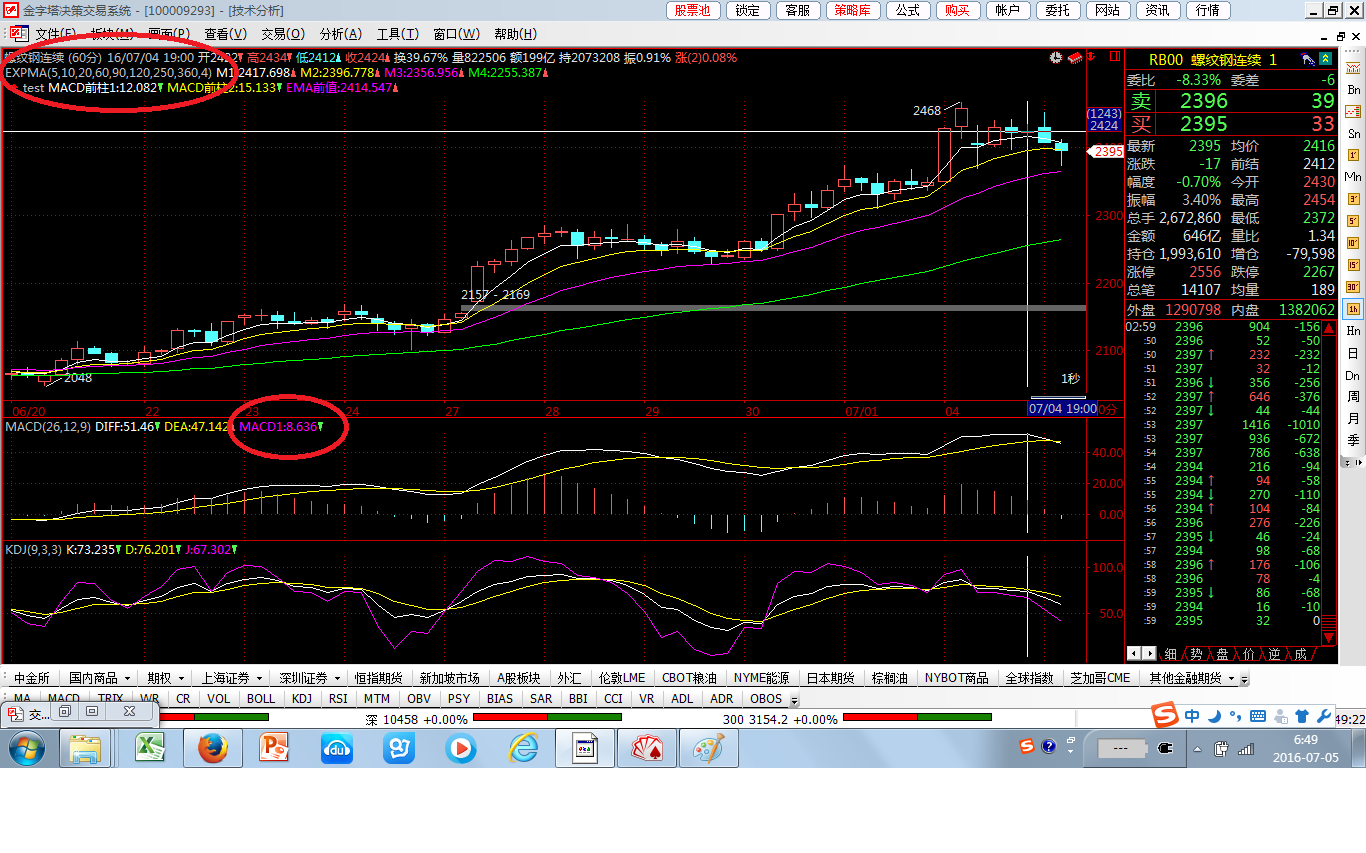
Task: Switch to the BOLL indicator tab
Action: [x=260, y=699]
